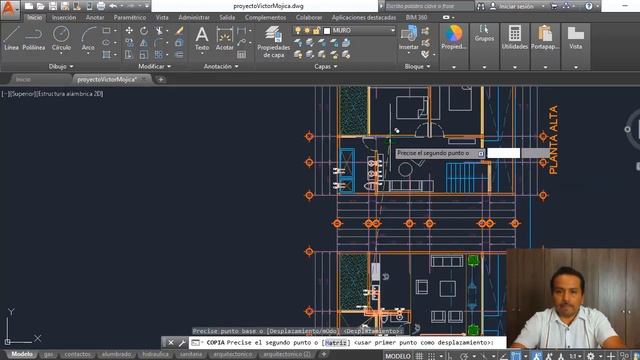Toggle MODELO space button in status bar
Image resolution: width=640 pixels, height=360 pixels.
tap(398, 356)
